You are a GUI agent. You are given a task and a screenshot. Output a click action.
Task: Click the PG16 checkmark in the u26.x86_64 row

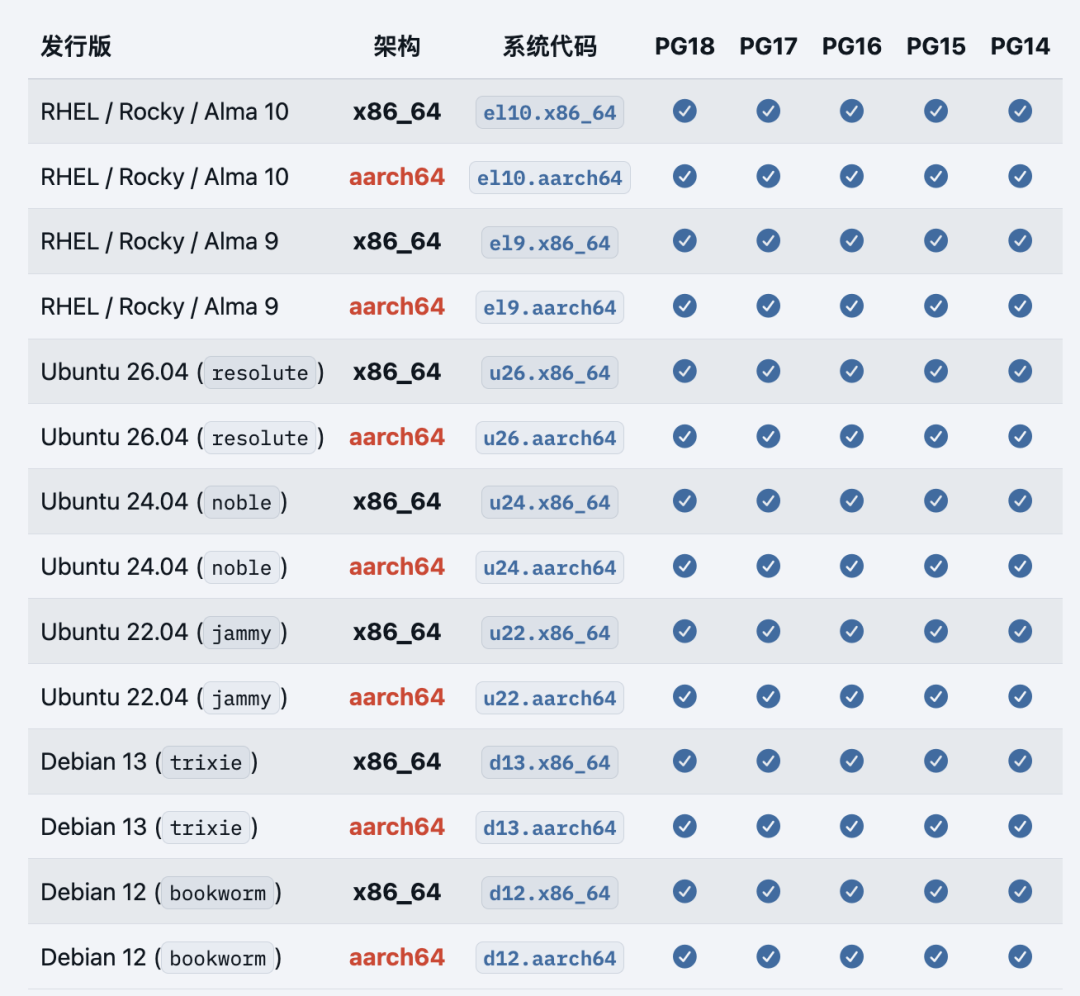pyautogui.click(x=852, y=371)
